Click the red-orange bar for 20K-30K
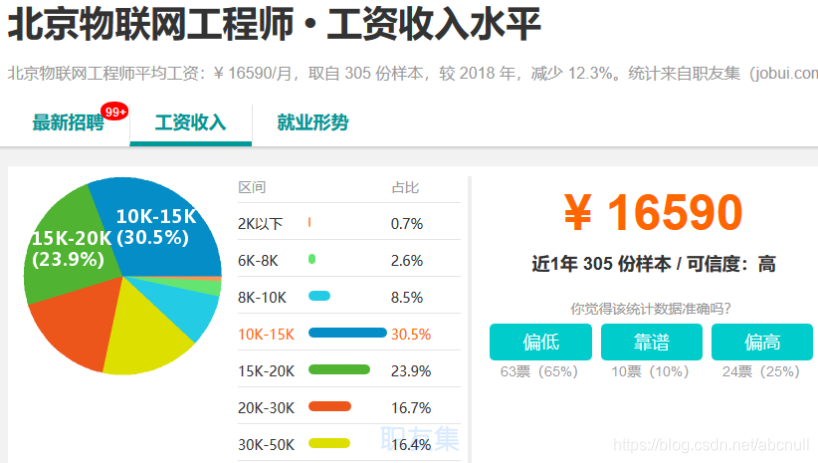 330,406
